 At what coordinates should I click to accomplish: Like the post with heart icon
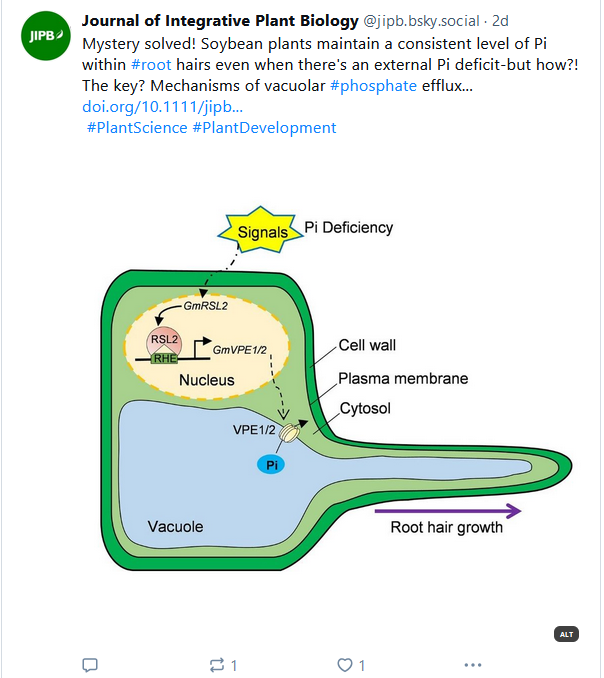click(x=345, y=665)
